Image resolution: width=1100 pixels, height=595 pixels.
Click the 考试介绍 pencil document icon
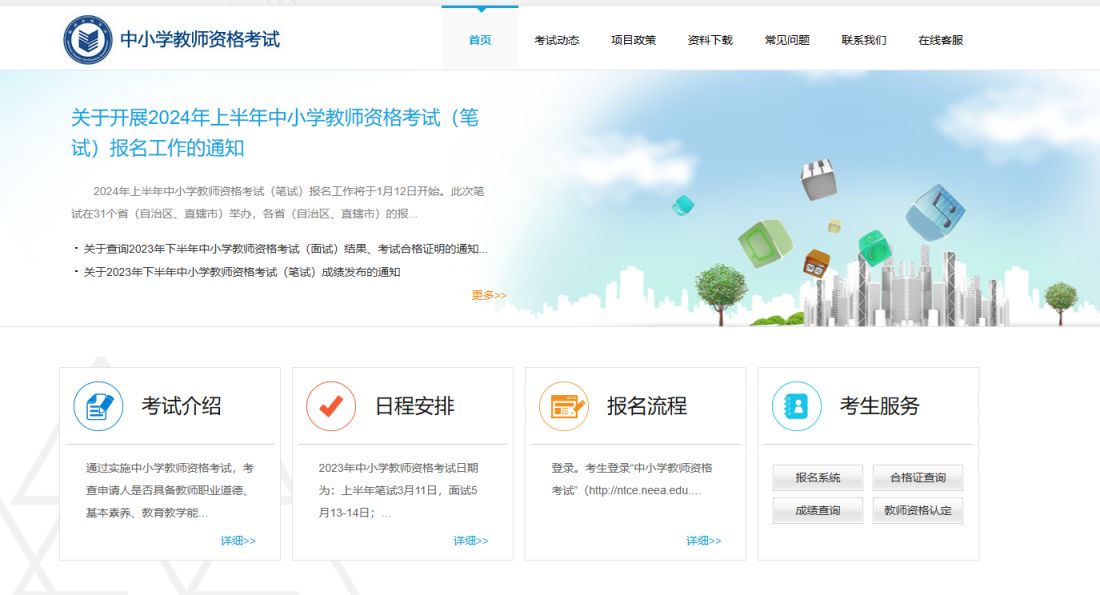[x=98, y=406]
